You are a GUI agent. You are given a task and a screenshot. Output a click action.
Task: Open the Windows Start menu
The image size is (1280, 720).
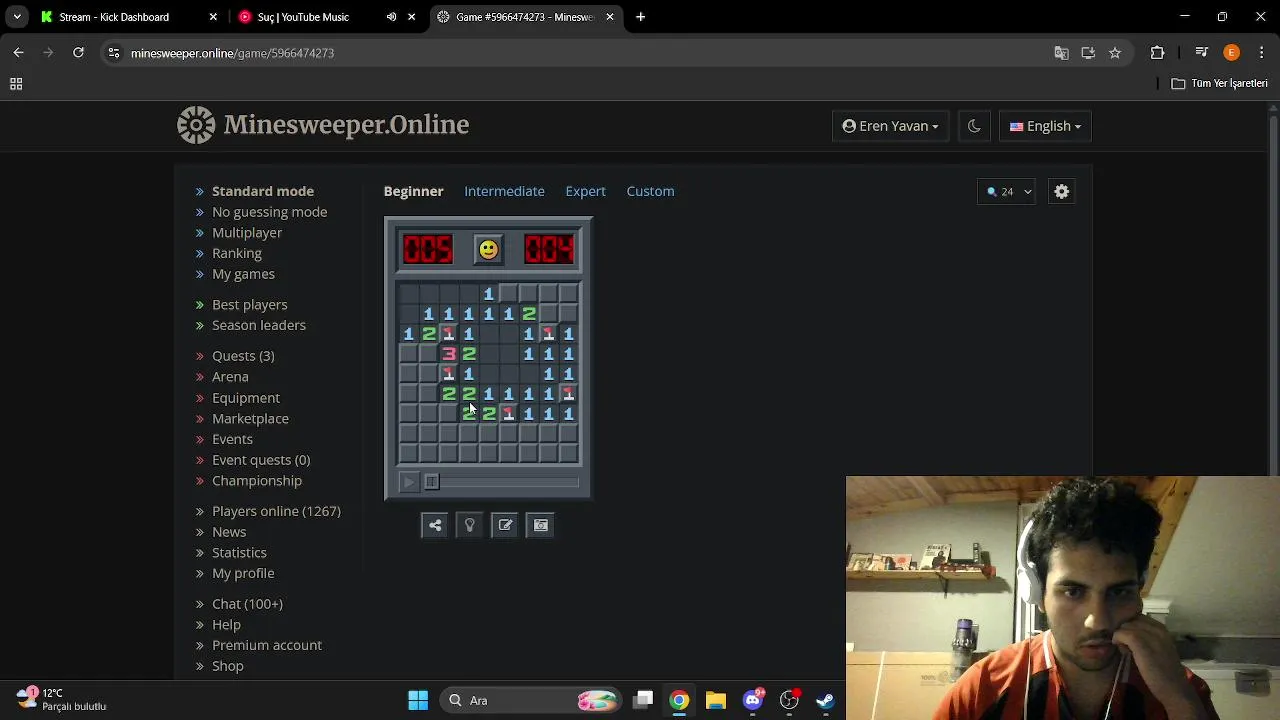(418, 700)
